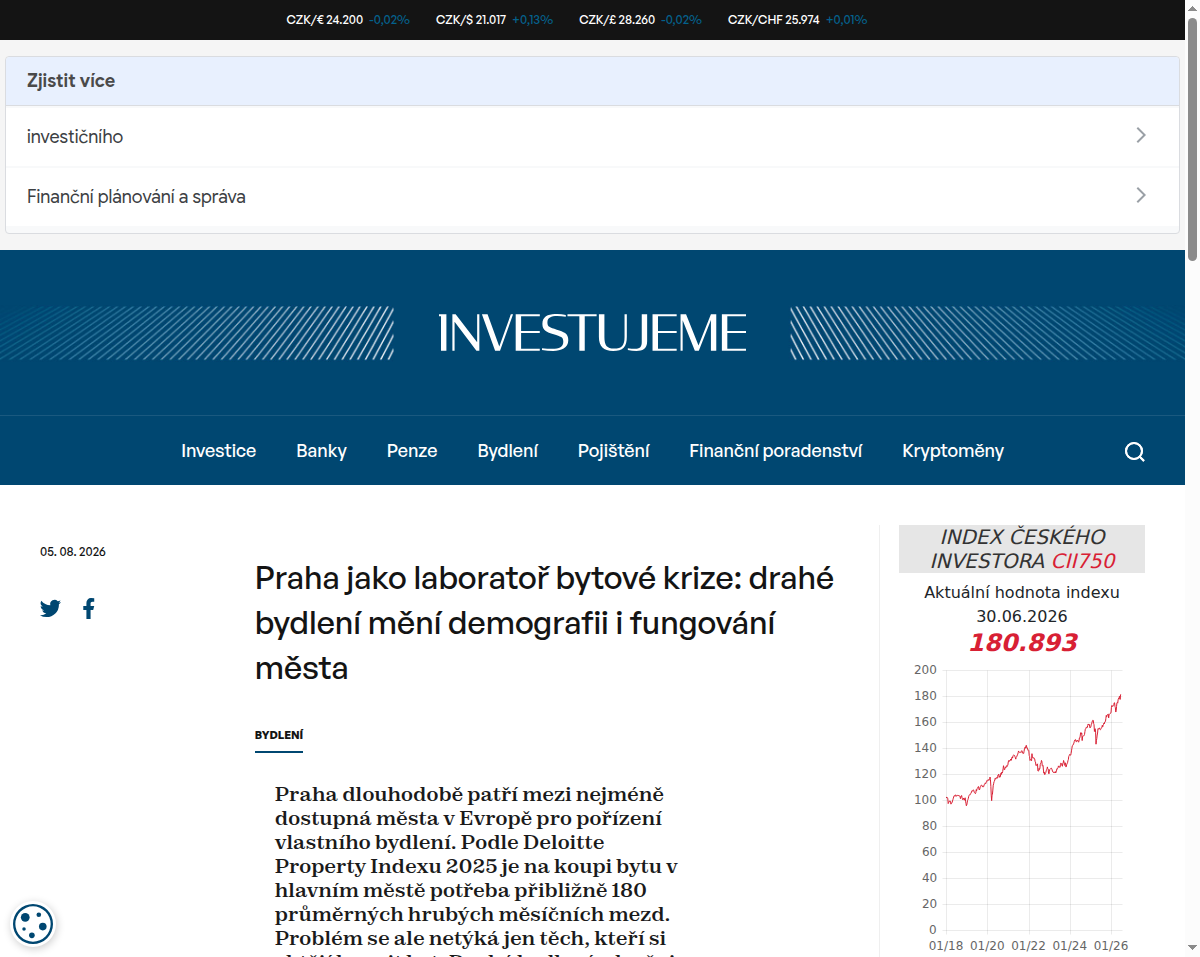Expand the 'investičního' suggestion chevron
The height and width of the screenshot is (957, 1200).
[x=1141, y=136]
